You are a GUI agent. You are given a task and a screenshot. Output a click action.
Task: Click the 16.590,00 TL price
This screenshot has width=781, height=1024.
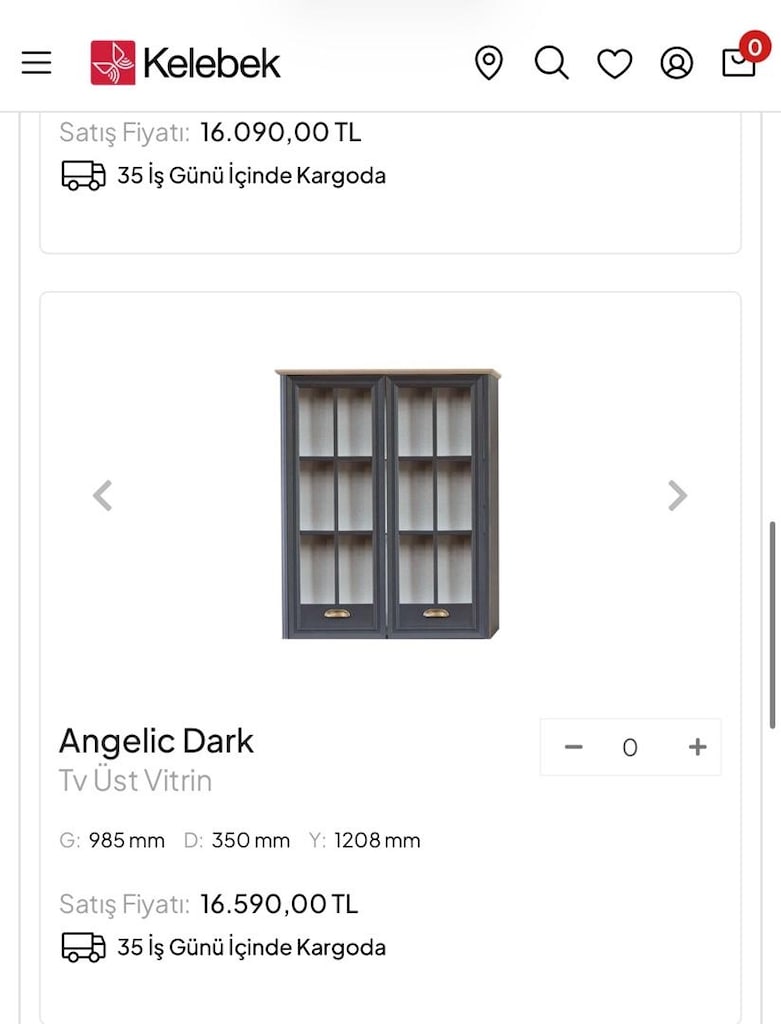(x=279, y=904)
